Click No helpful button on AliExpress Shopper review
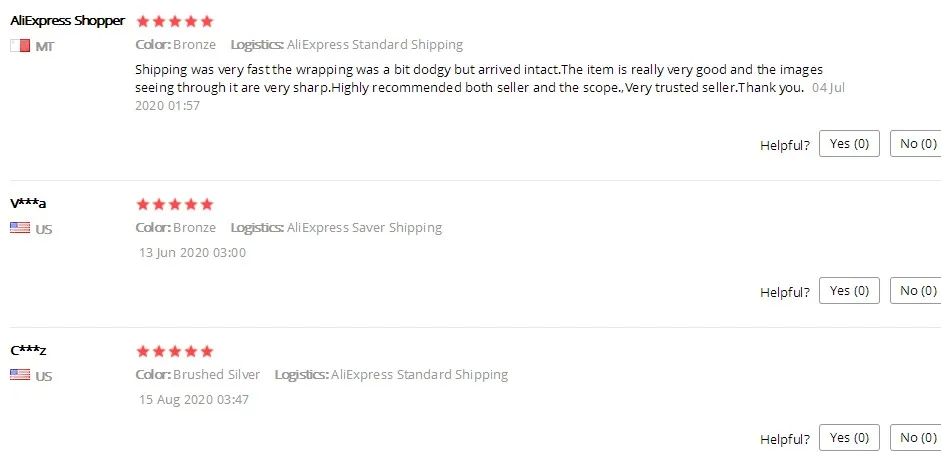The image size is (941, 469). [x=916, y=144]
